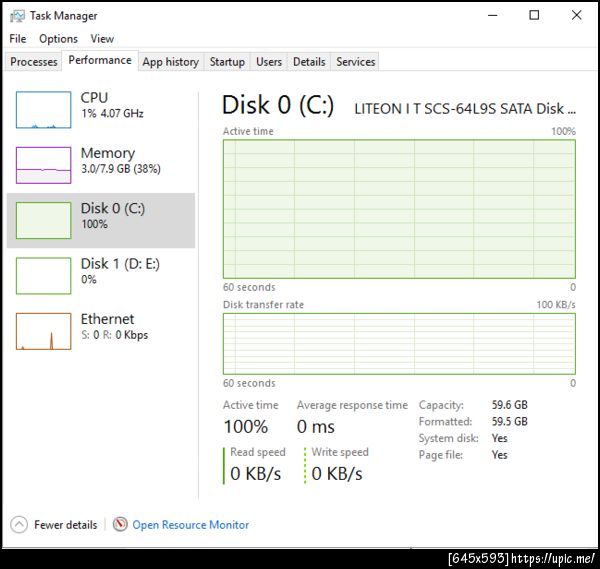Switch to the Users tab

[x=269, y=62]
